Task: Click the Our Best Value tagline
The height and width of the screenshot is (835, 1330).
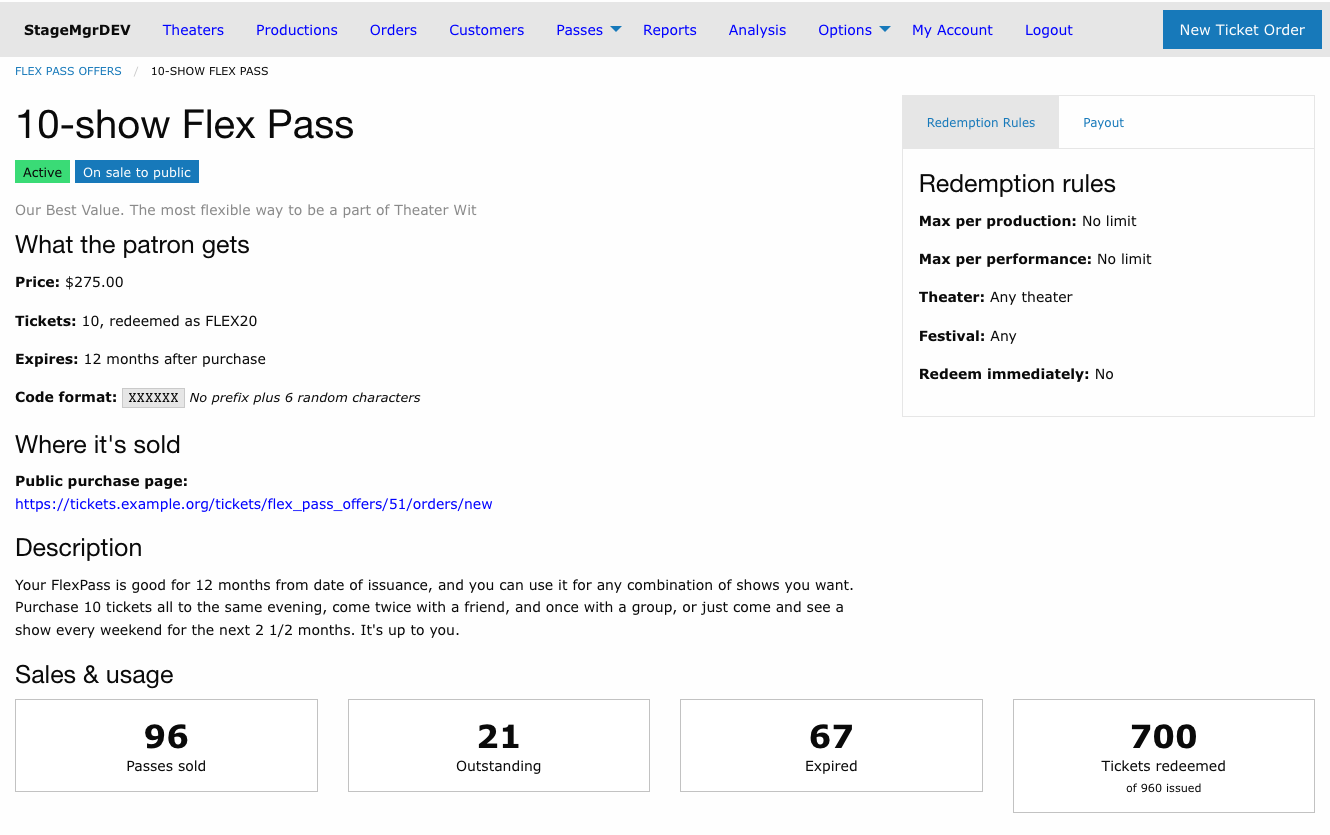Action: (246, 210)
